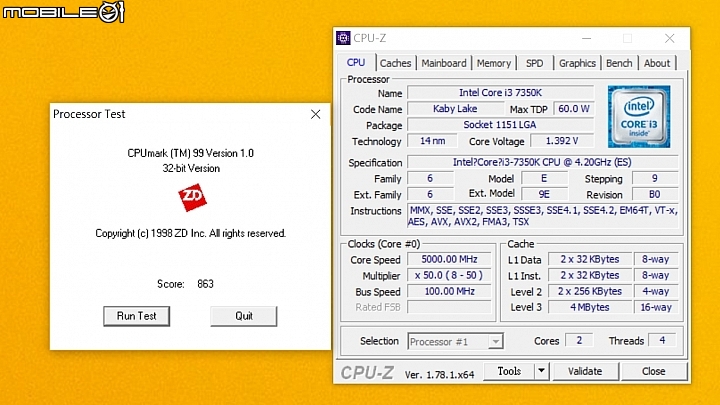Go to the SPD tab
720x405 pixels.
[x=534, y=63]
